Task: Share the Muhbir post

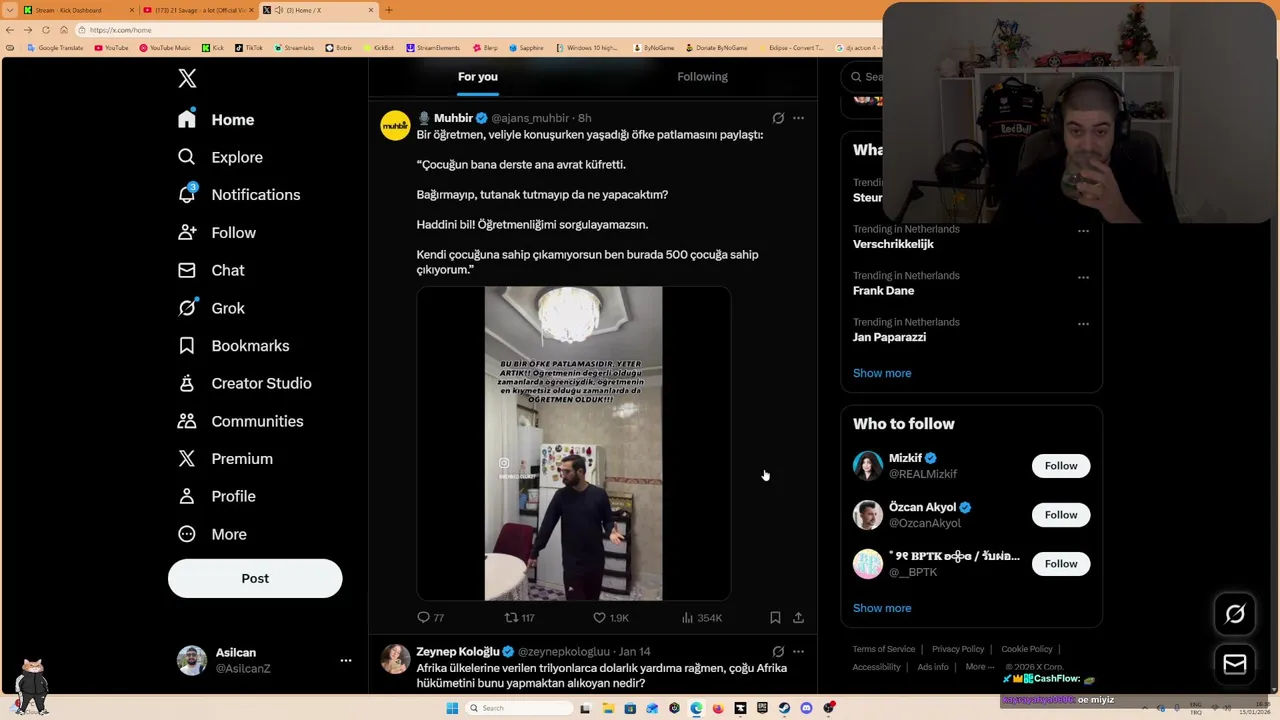Action: 798,618
